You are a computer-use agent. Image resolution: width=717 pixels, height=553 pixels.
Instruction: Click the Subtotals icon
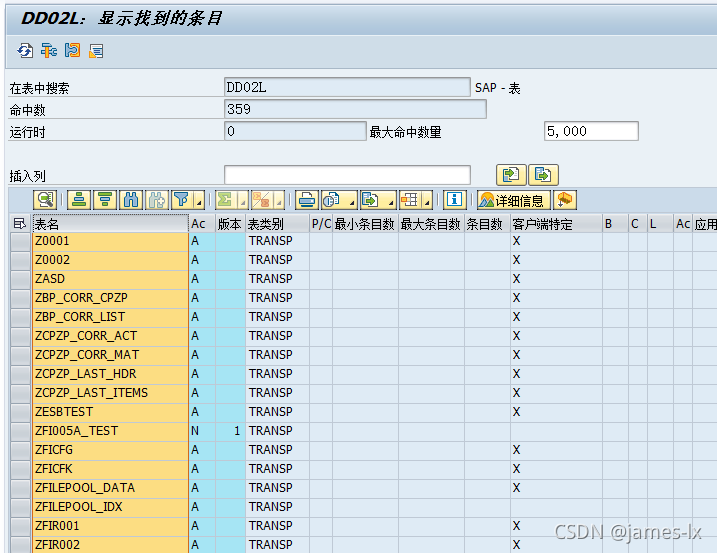[262, 200]
